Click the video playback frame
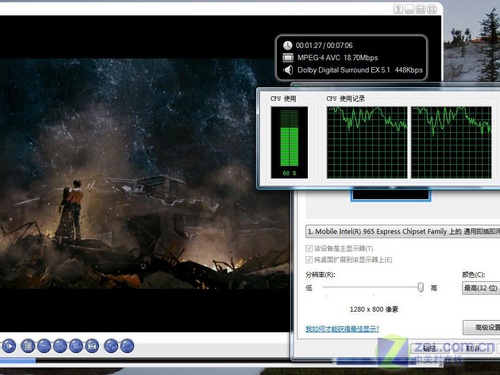 tap(145, 173)
